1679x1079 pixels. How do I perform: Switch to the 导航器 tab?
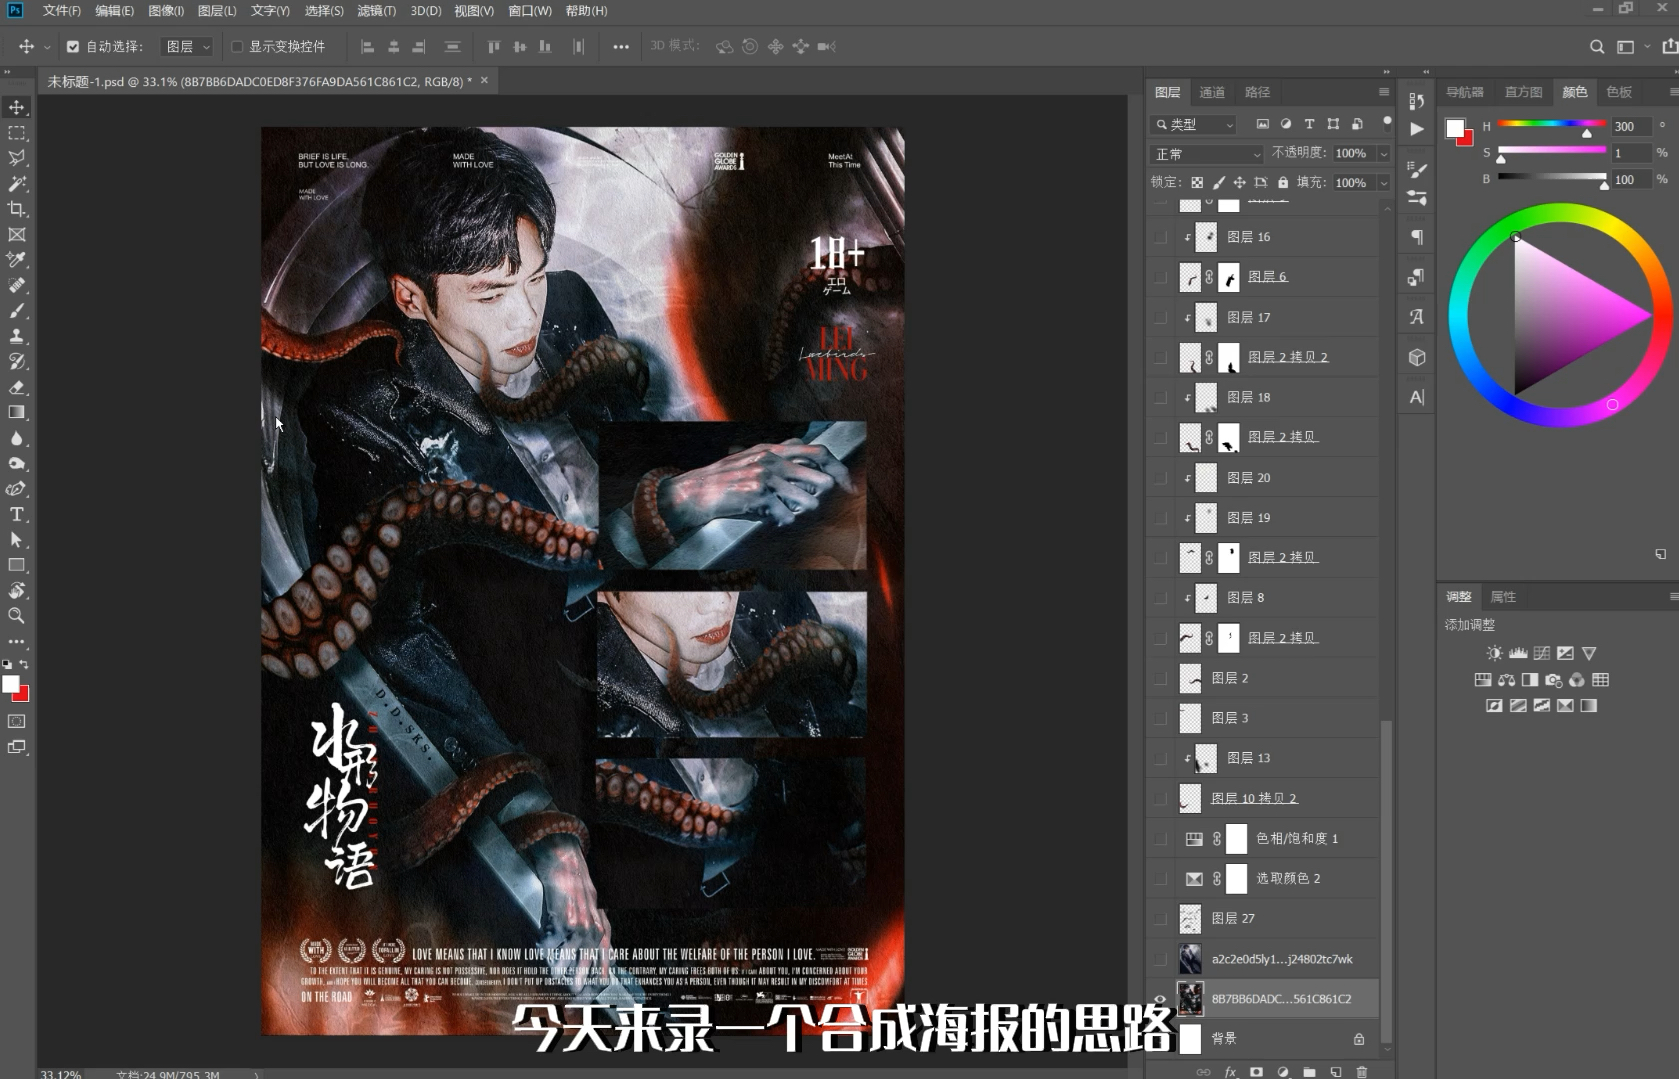coord(1464,92)
